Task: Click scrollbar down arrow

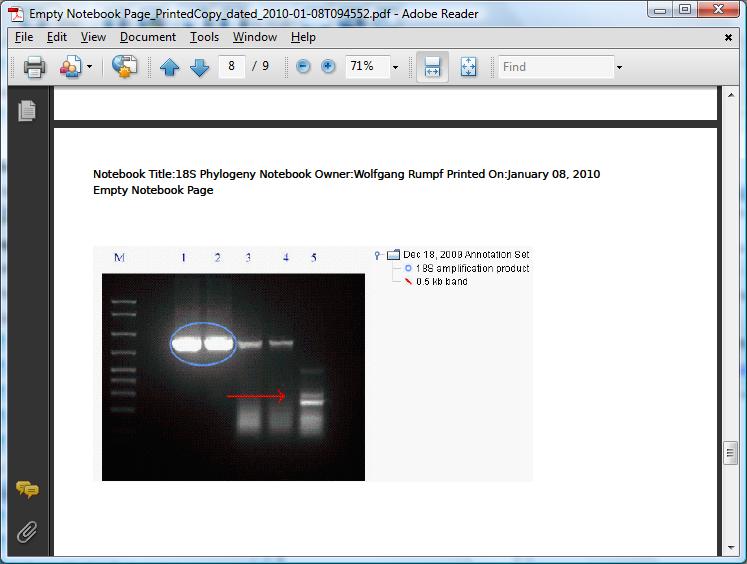Action: pyautogui.click(x=731, y=548)
